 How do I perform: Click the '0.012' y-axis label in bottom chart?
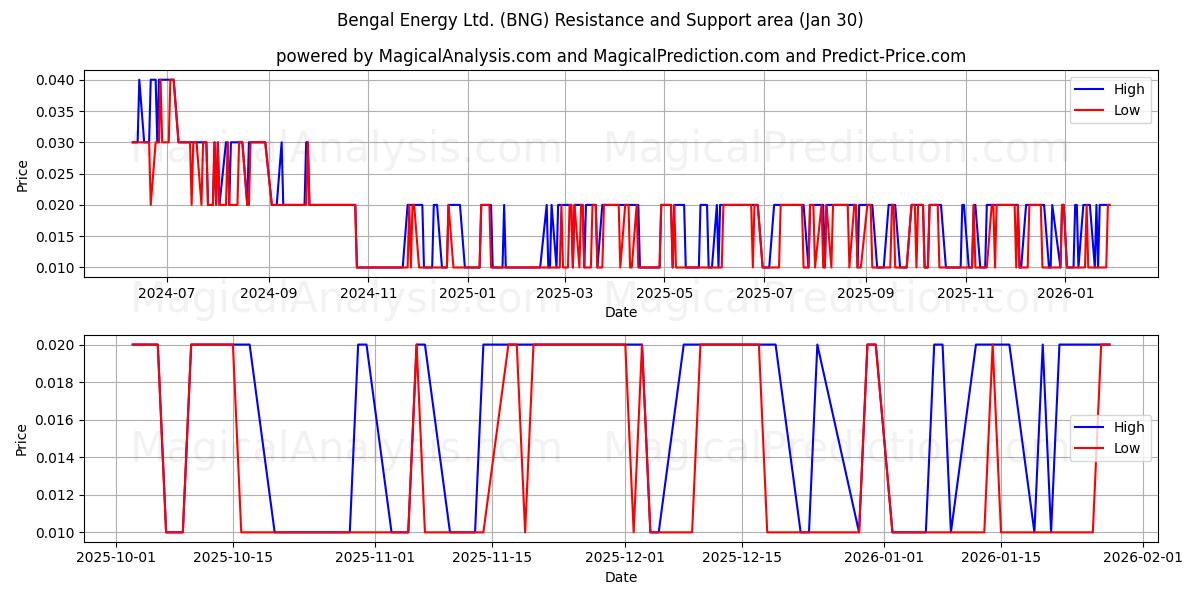pos(56,495)
